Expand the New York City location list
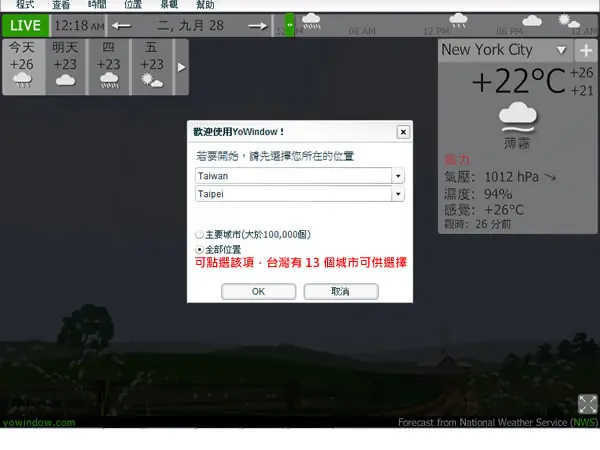The width and height of the screenshot is (600, 450). [x=561, y=50]
